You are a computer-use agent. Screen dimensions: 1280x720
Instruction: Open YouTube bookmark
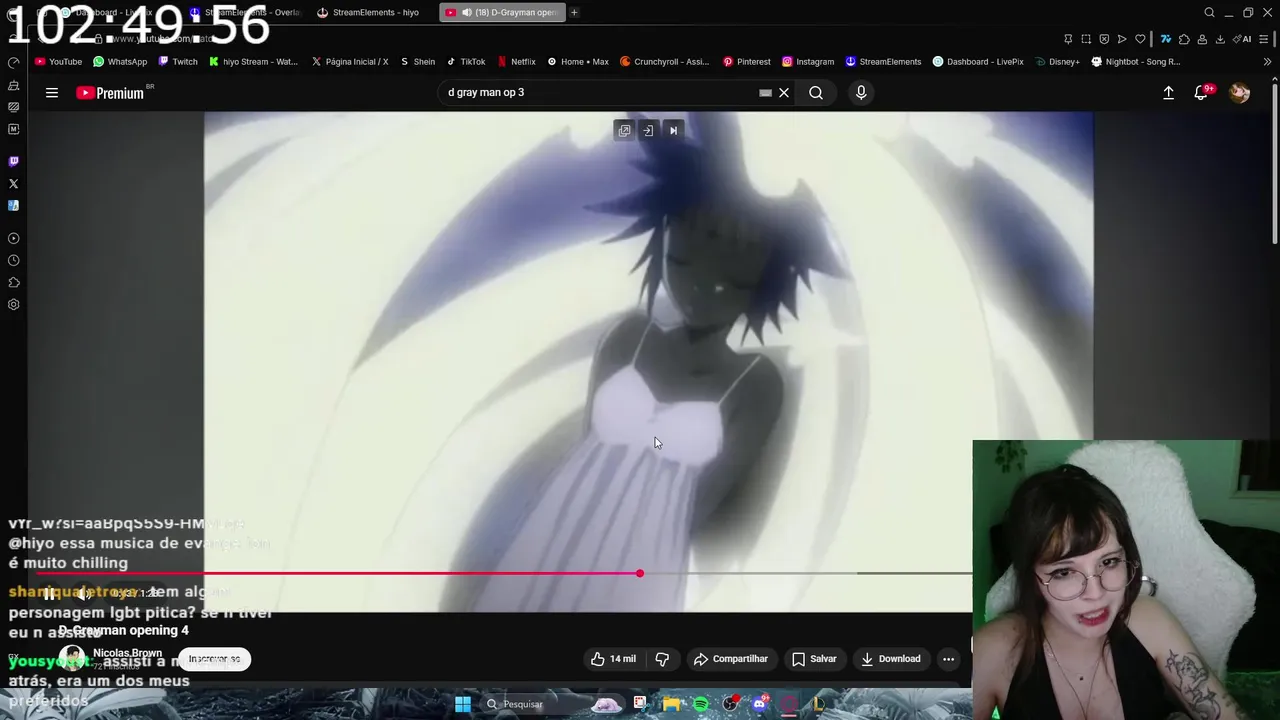pos(58,61)
